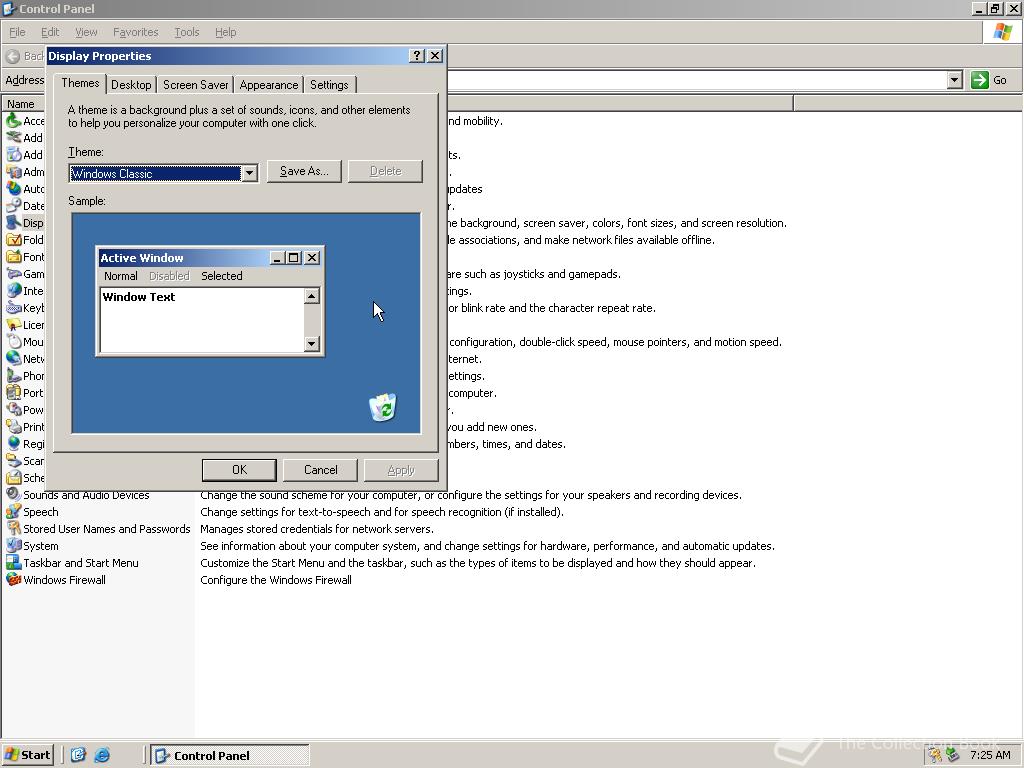This screenshot has height=768, width=1024.
Task: Open the Theme dropdown list
Action: coord(249,173)
